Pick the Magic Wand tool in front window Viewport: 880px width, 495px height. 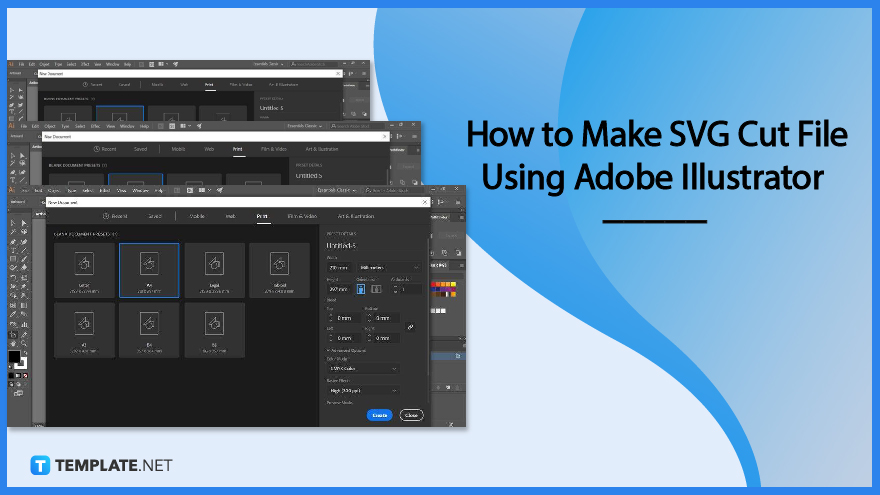point(13,232)
